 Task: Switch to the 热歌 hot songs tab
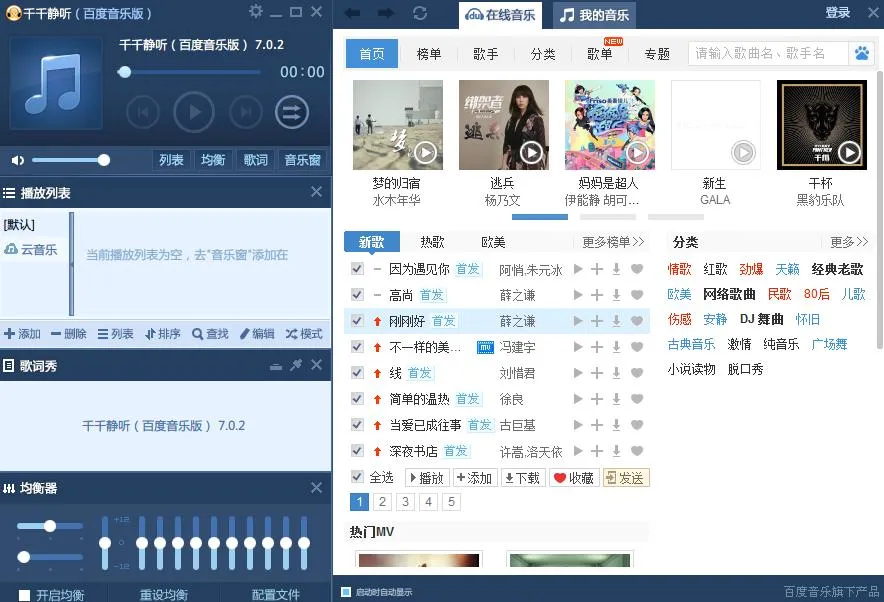432,242
